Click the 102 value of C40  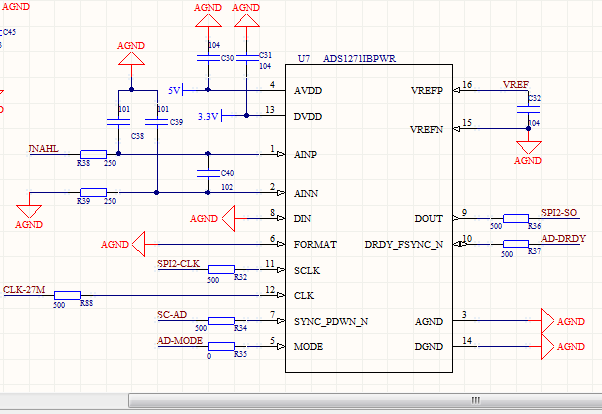(227, 187)
